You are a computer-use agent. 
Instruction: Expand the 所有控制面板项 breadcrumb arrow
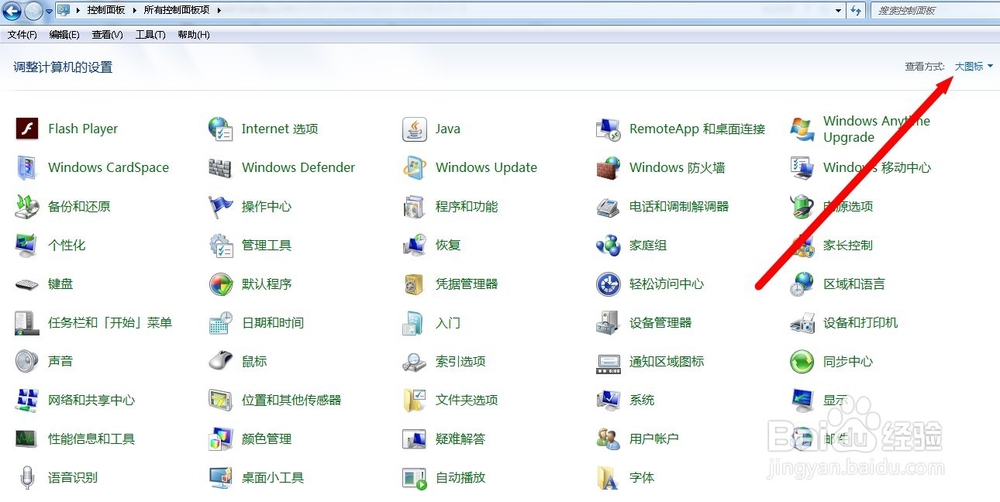click(219, 10)
